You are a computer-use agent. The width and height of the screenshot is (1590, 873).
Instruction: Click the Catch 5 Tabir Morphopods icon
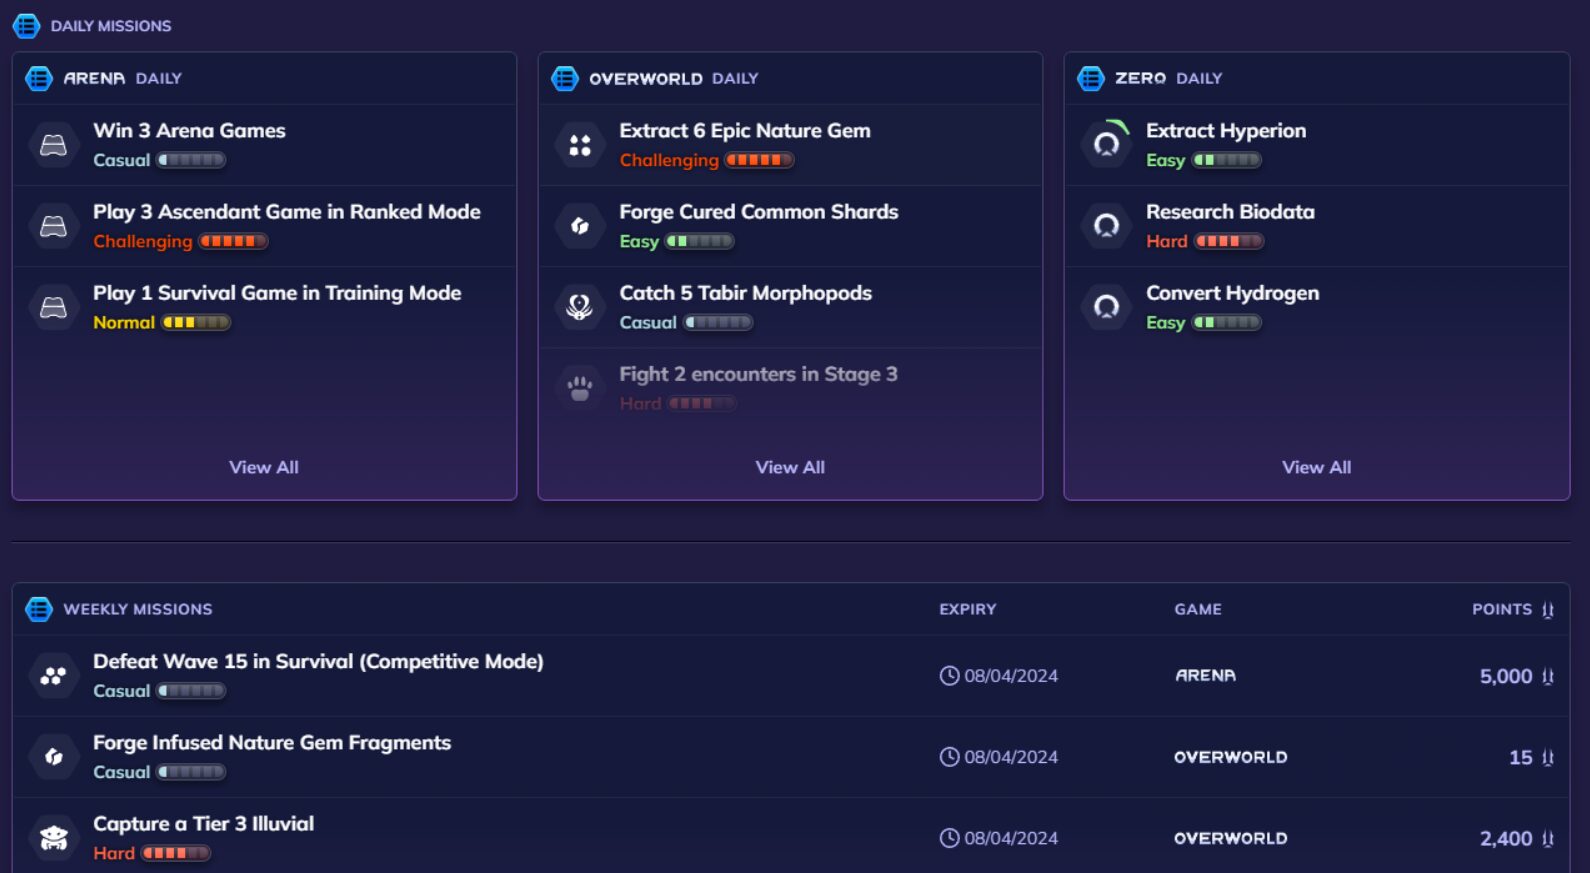(580, 307)
